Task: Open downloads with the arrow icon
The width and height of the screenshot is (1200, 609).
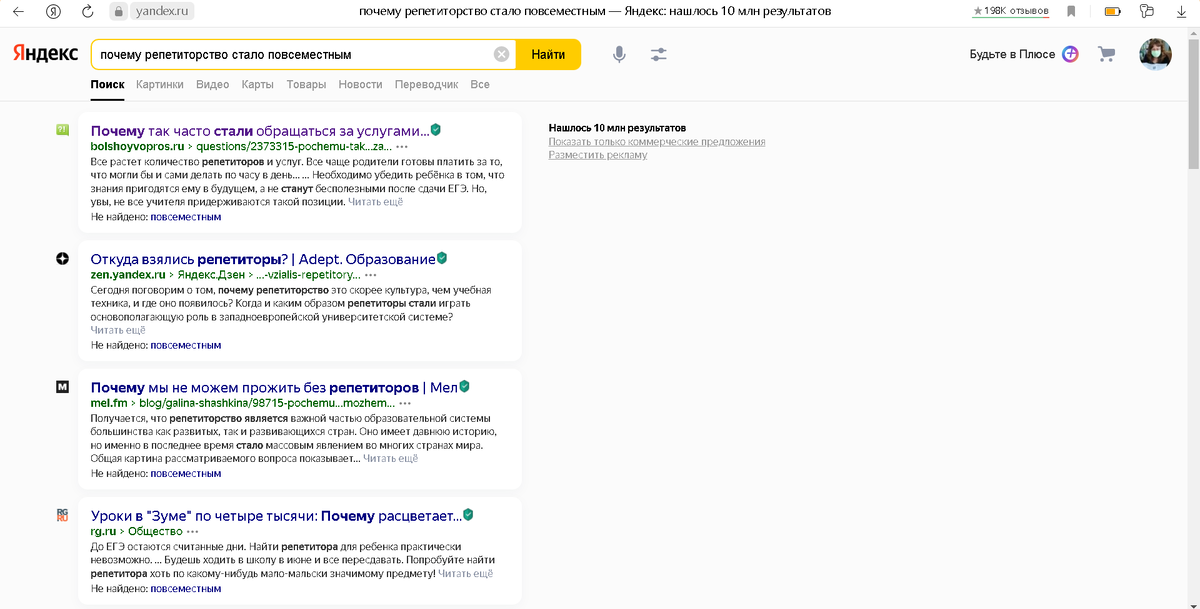Action: 1180,11
